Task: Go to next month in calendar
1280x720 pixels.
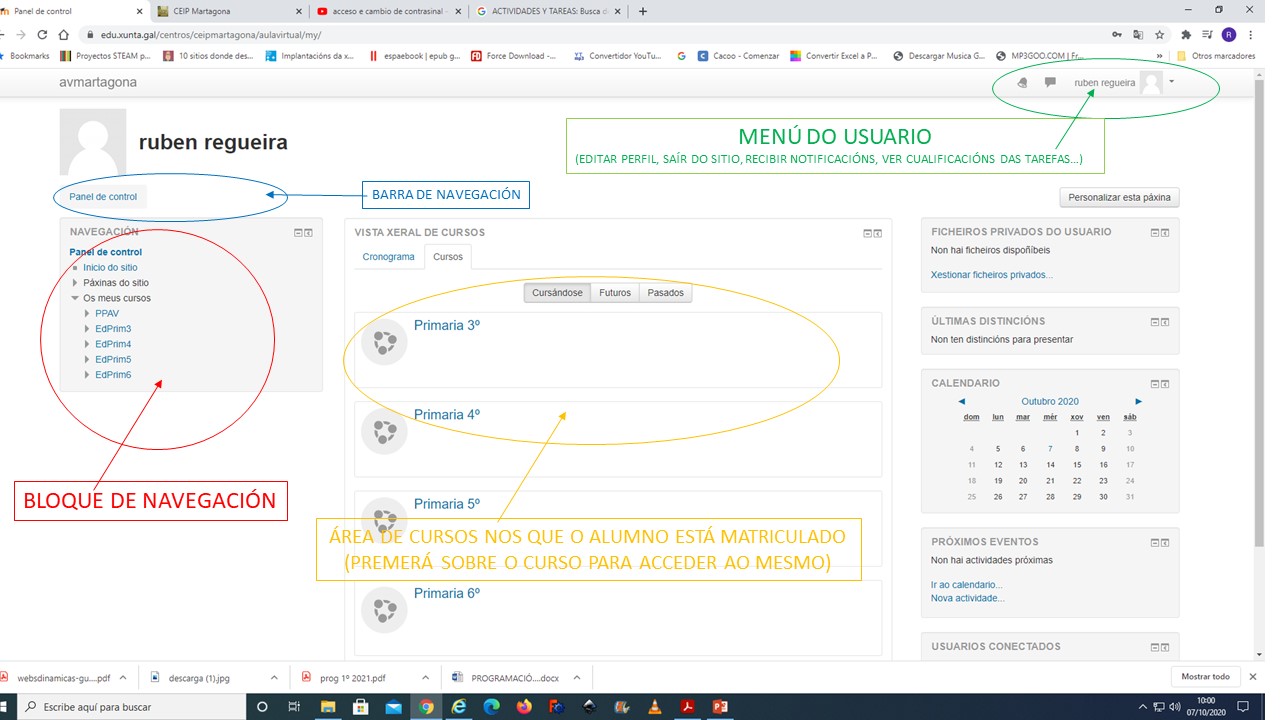Action: [1139, 401]
